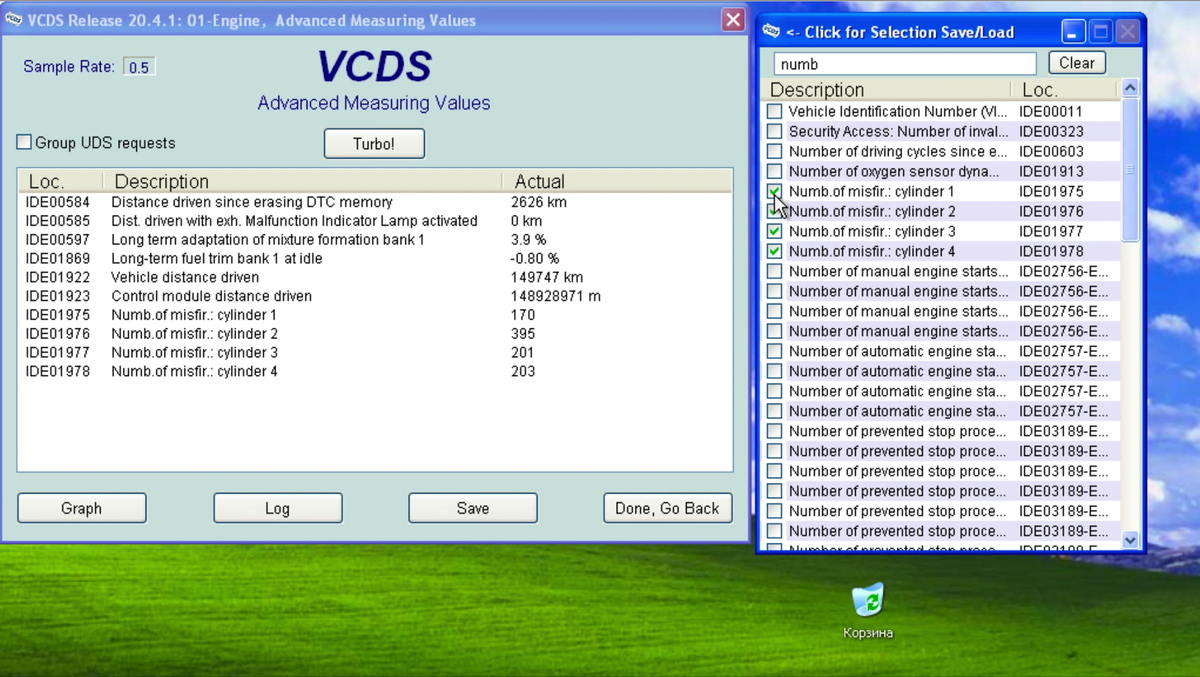The image size is (1200, 677).
Task: Click the scroll-down arrow in the selection list
Action: point(1130,540)
